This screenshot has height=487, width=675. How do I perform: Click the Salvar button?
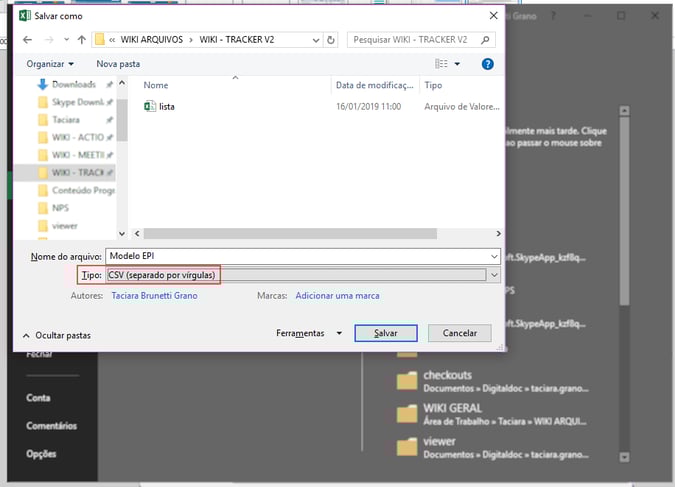click(x=386, y=333)
